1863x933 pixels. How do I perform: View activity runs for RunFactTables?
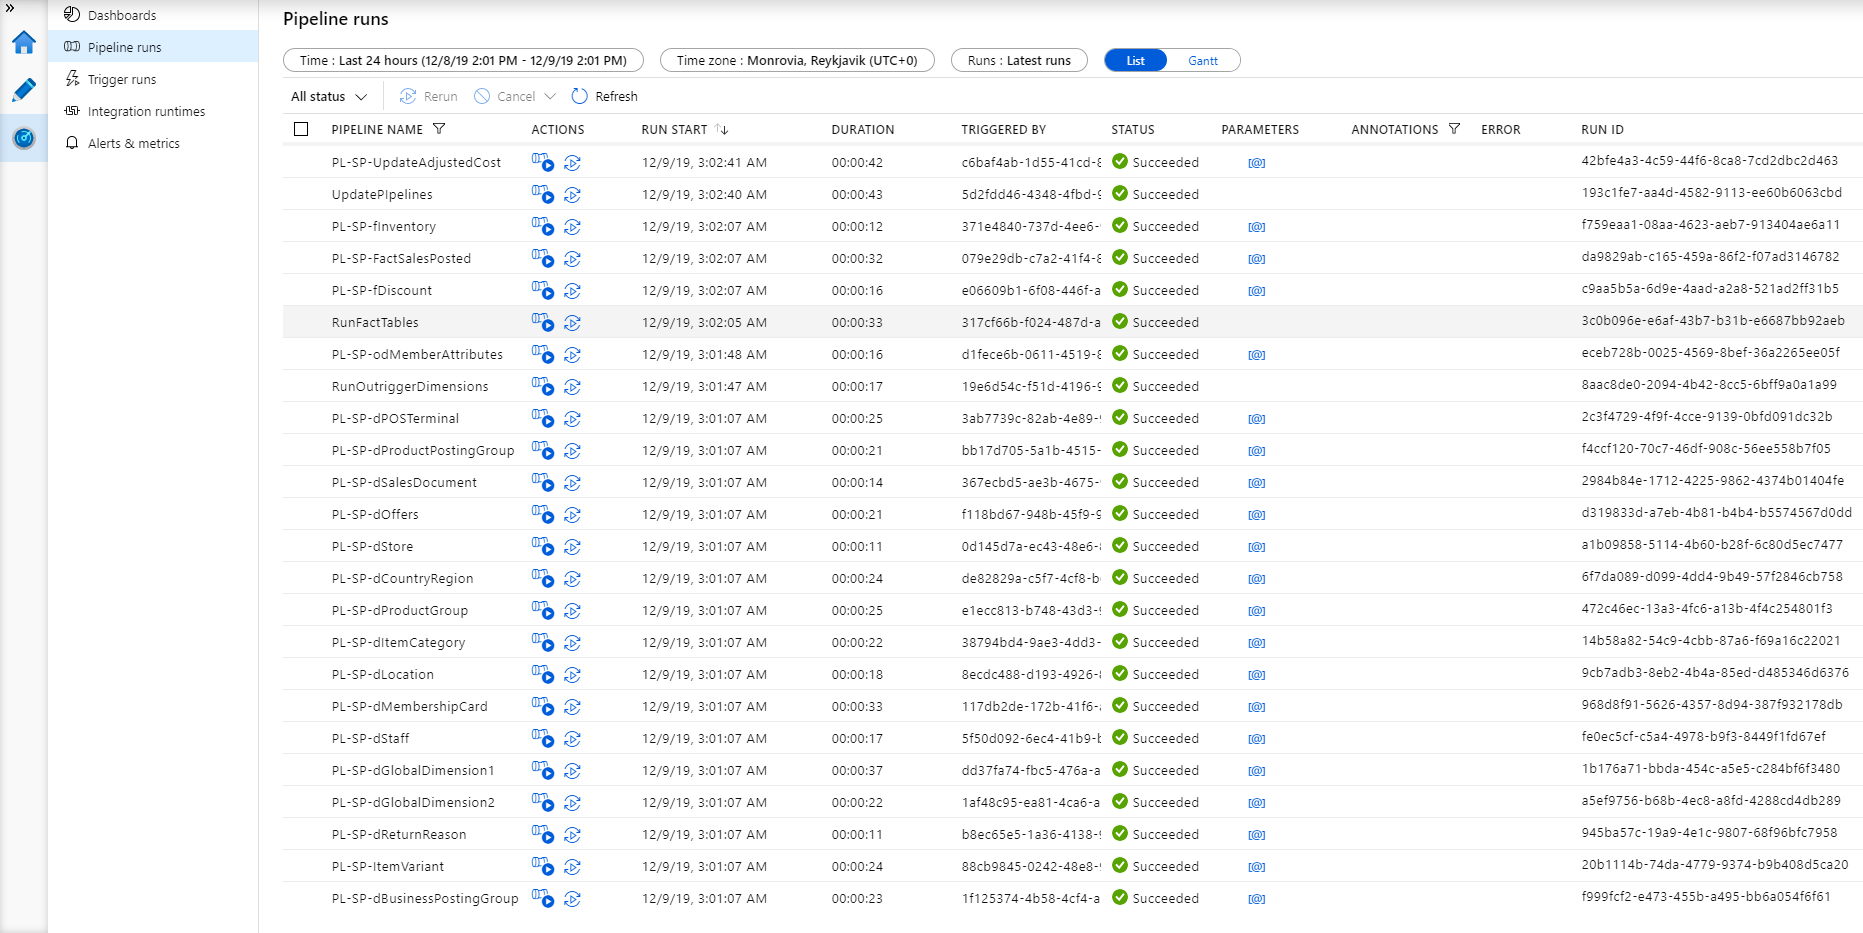click(542, 322)
